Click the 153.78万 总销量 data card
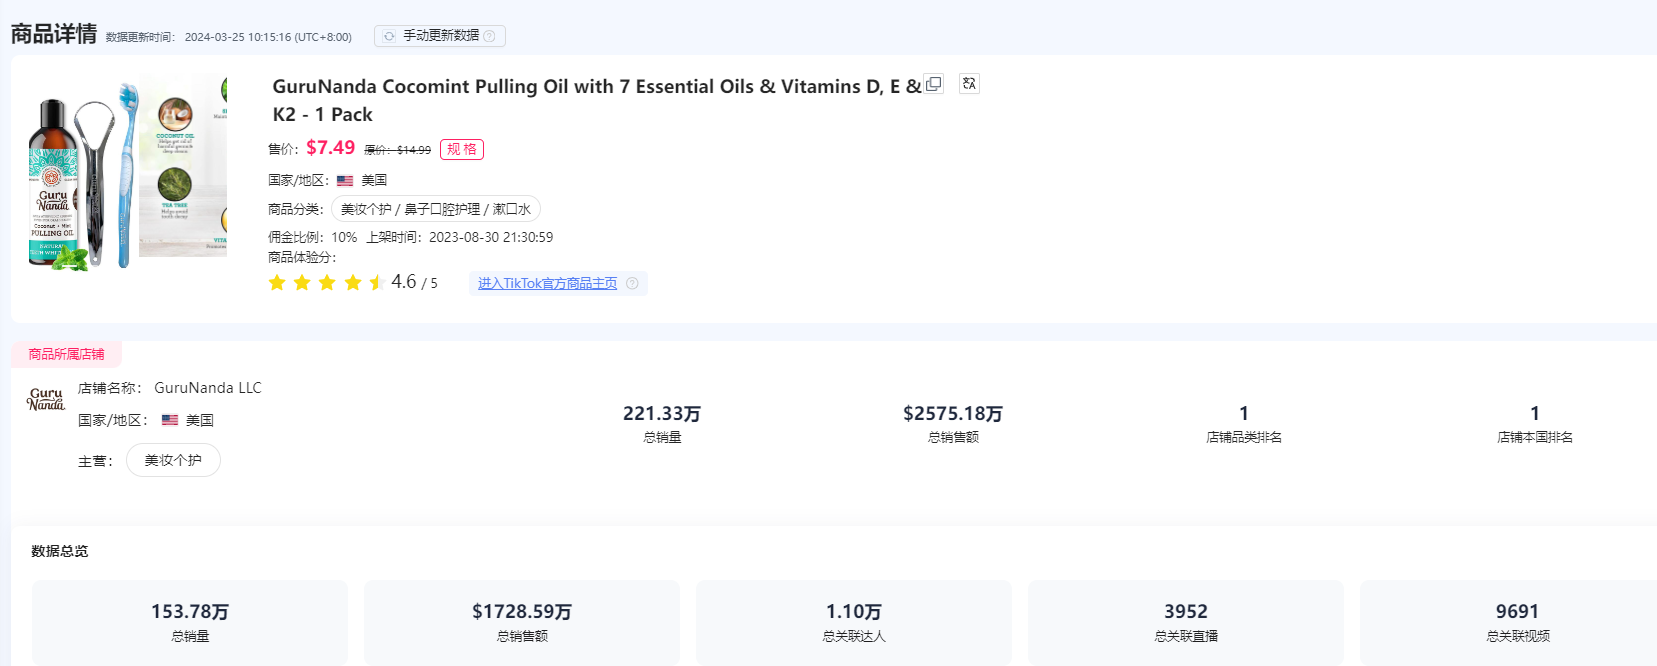 pos(190,622)
